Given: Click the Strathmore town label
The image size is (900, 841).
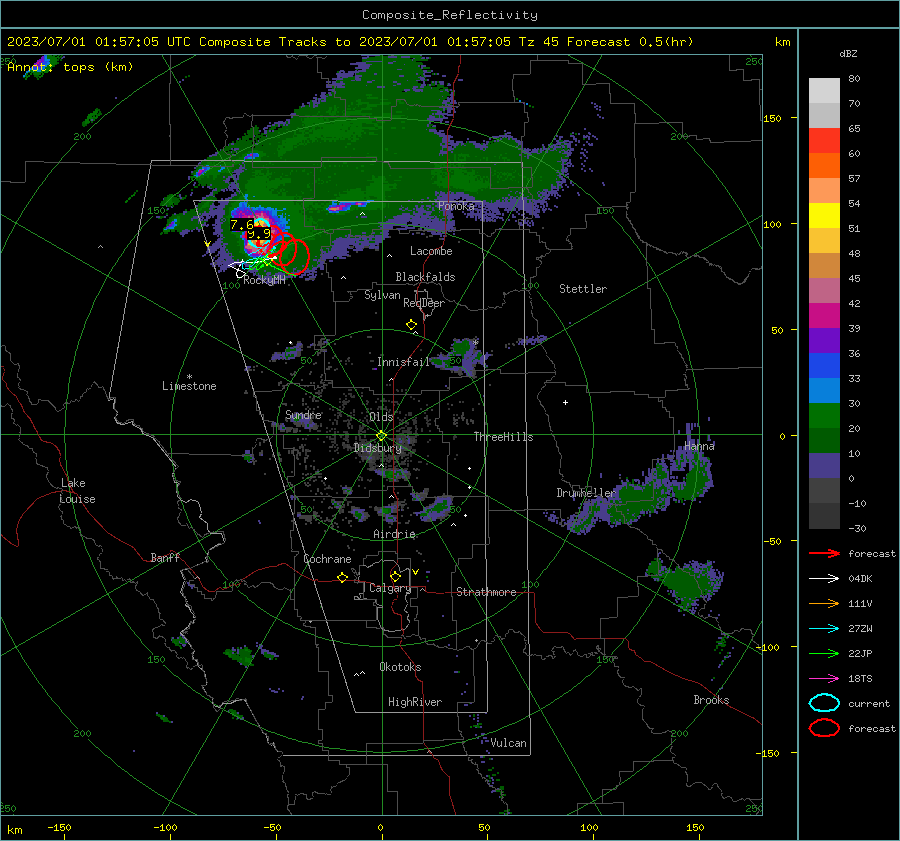Looking at the screenshot, I should click(486, 592).
